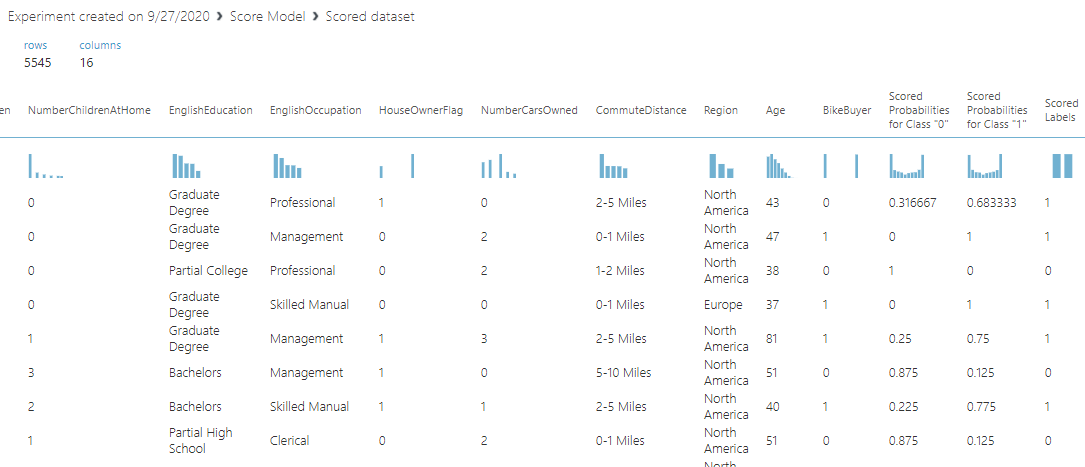Click the Europe cell in Region column

723,305
